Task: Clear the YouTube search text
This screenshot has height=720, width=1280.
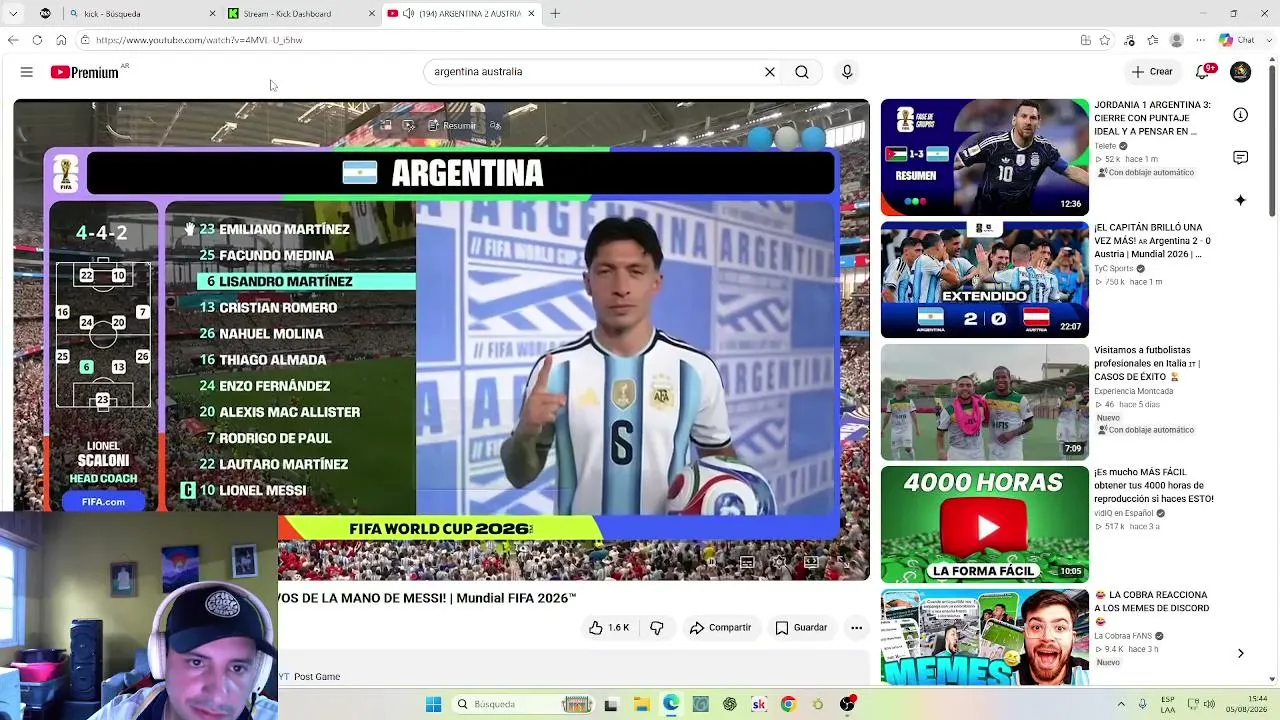Action: (770, 72)
